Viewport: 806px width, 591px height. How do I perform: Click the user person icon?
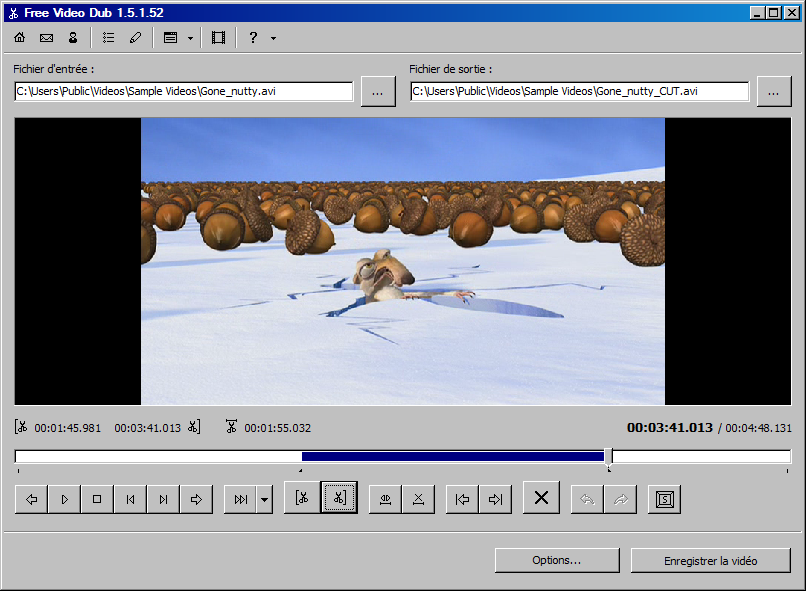[73, 38]
